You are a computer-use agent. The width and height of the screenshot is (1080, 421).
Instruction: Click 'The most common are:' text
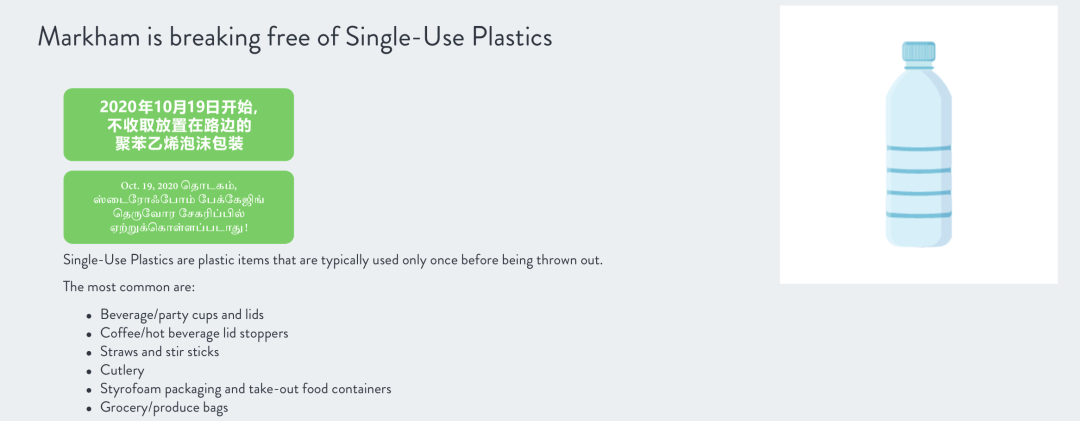click(129, 287)
